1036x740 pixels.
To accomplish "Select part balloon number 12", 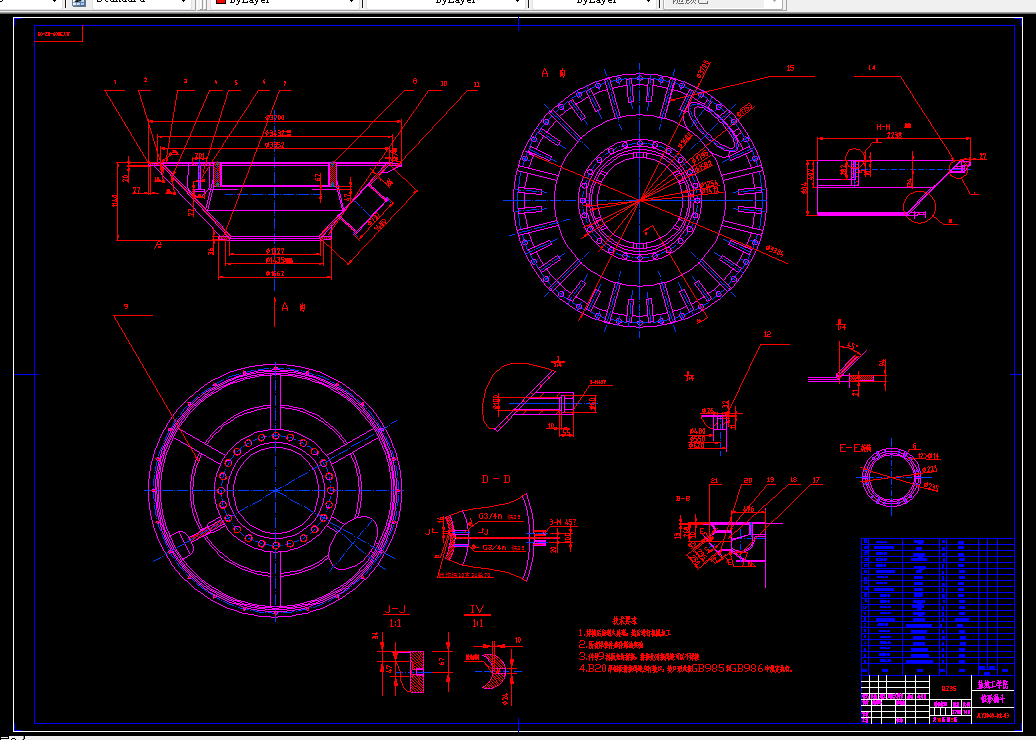I will click(767, 335).
